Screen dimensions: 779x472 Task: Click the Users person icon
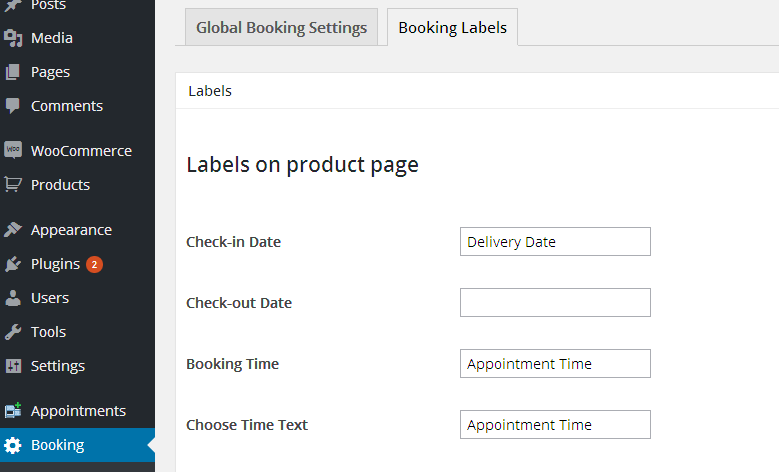(13, 298)
